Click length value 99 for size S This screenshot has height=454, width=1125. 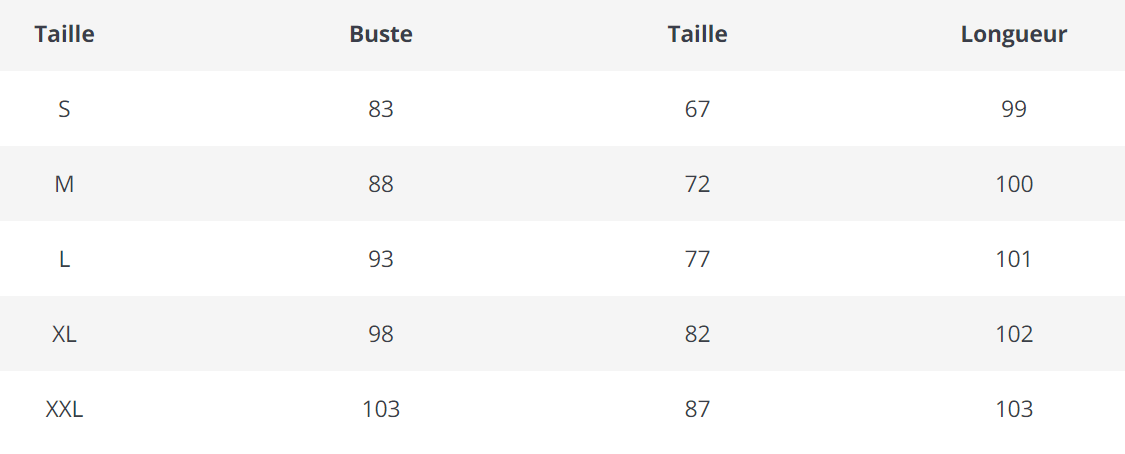(x=1013, y=109)
